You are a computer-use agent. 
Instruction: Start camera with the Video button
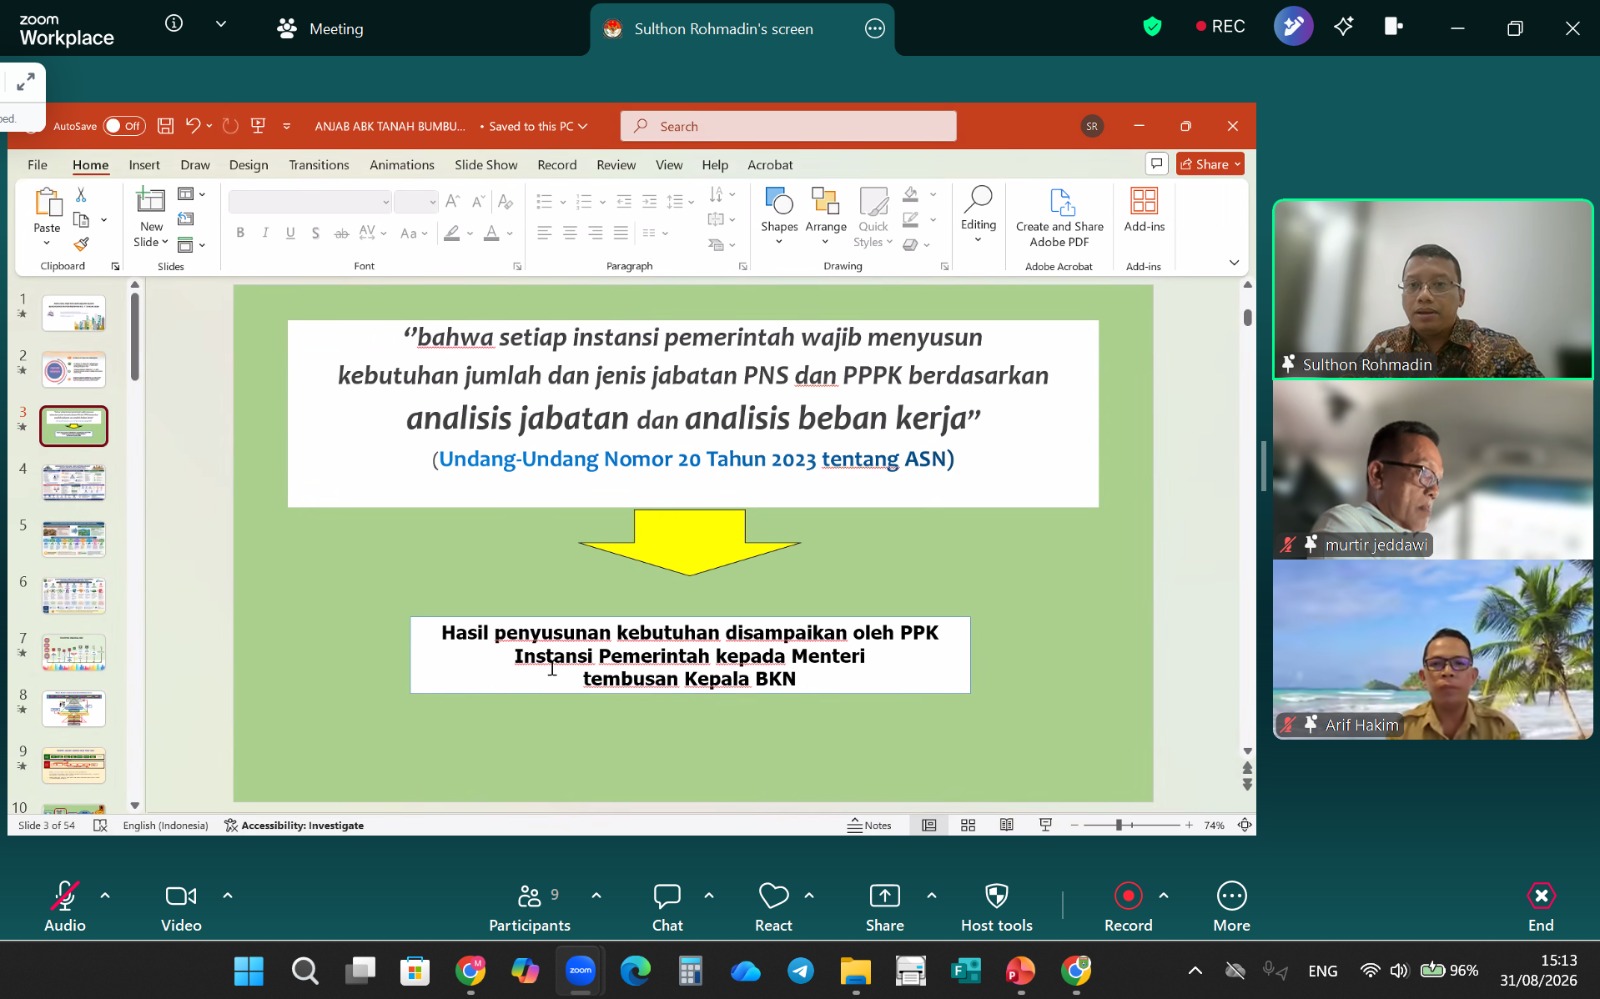coord(181,906)
